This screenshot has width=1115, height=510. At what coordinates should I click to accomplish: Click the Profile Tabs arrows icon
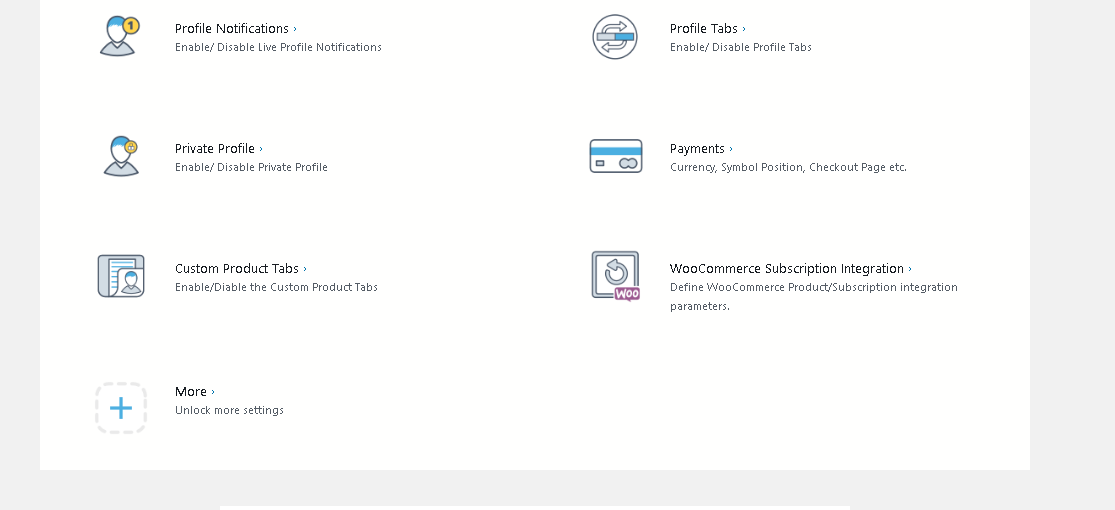614,37
